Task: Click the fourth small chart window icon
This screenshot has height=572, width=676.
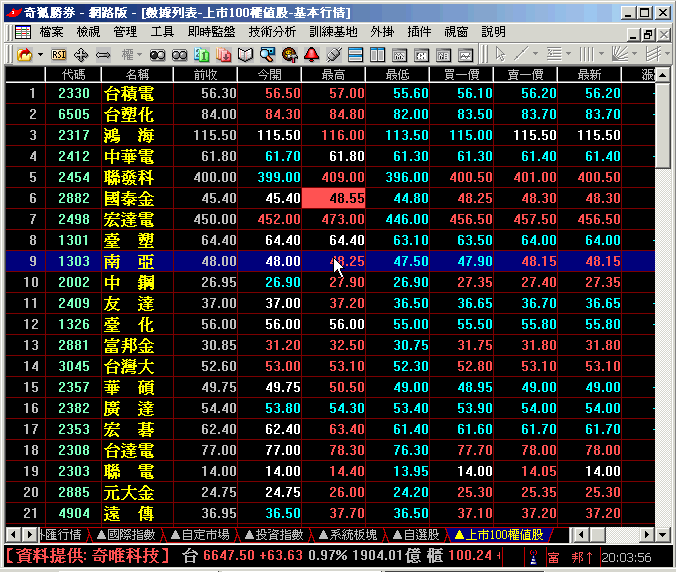Action: pyautogui.click(x=466, y=55)
